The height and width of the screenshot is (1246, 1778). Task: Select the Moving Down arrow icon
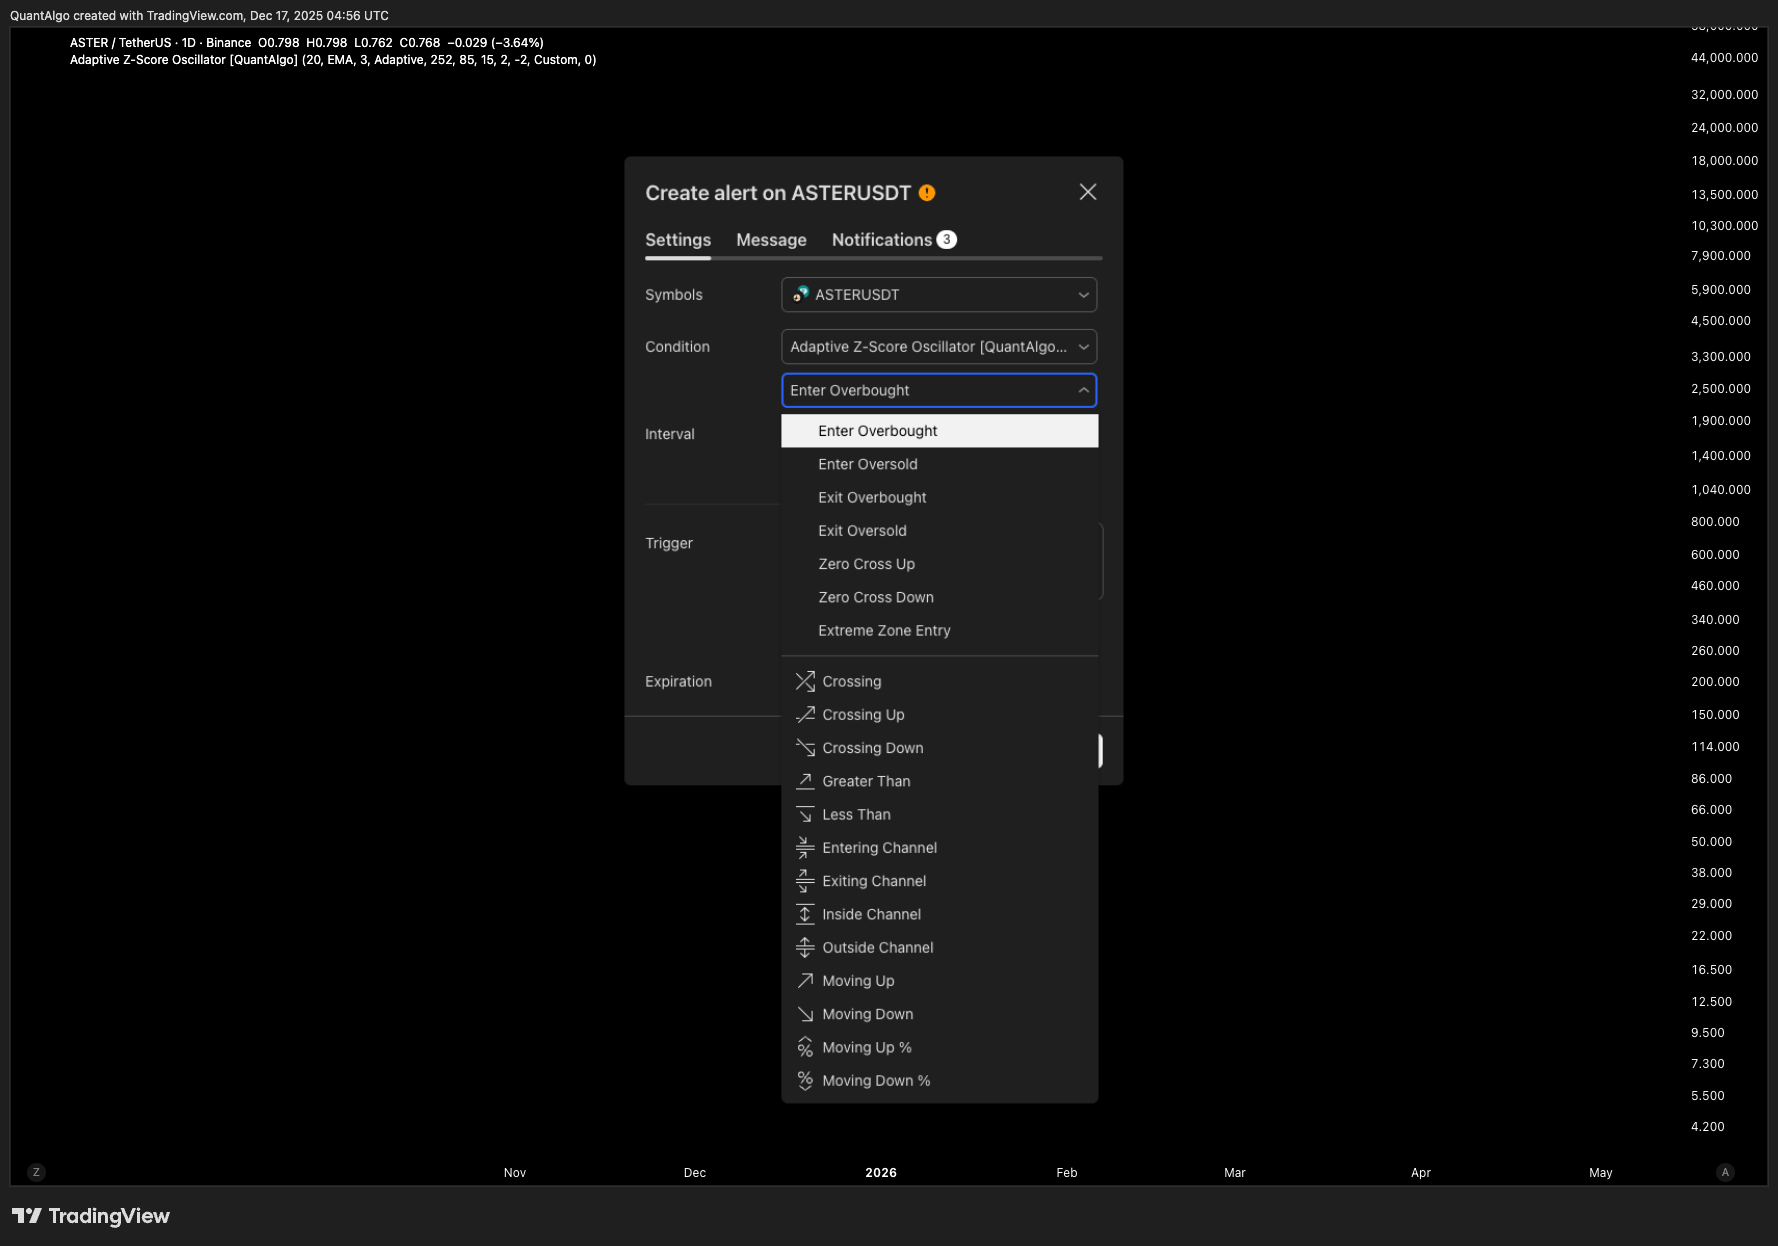[805, 1014]
